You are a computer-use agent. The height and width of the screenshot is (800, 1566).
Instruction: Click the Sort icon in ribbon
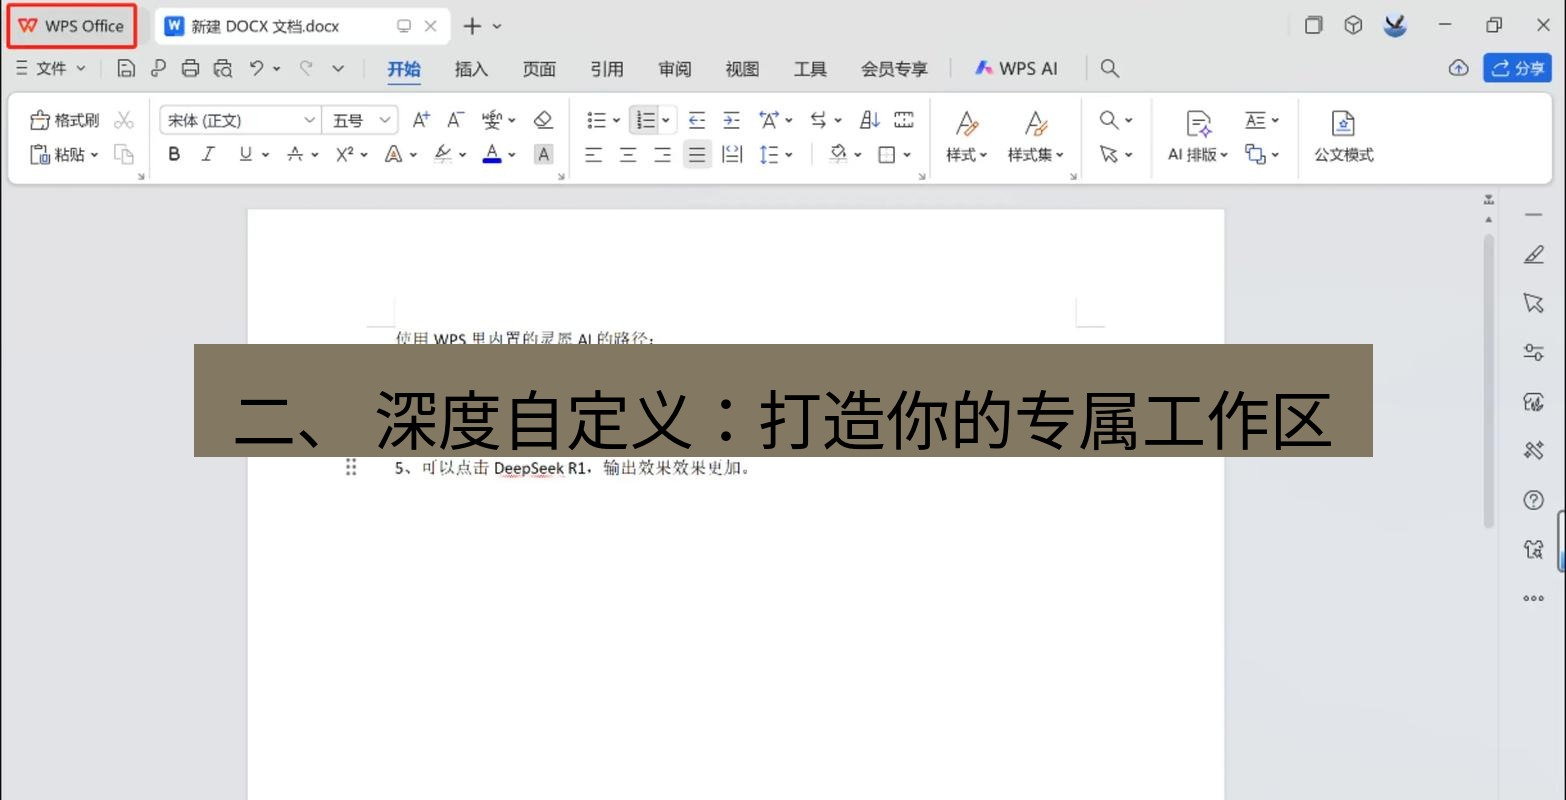870,120
